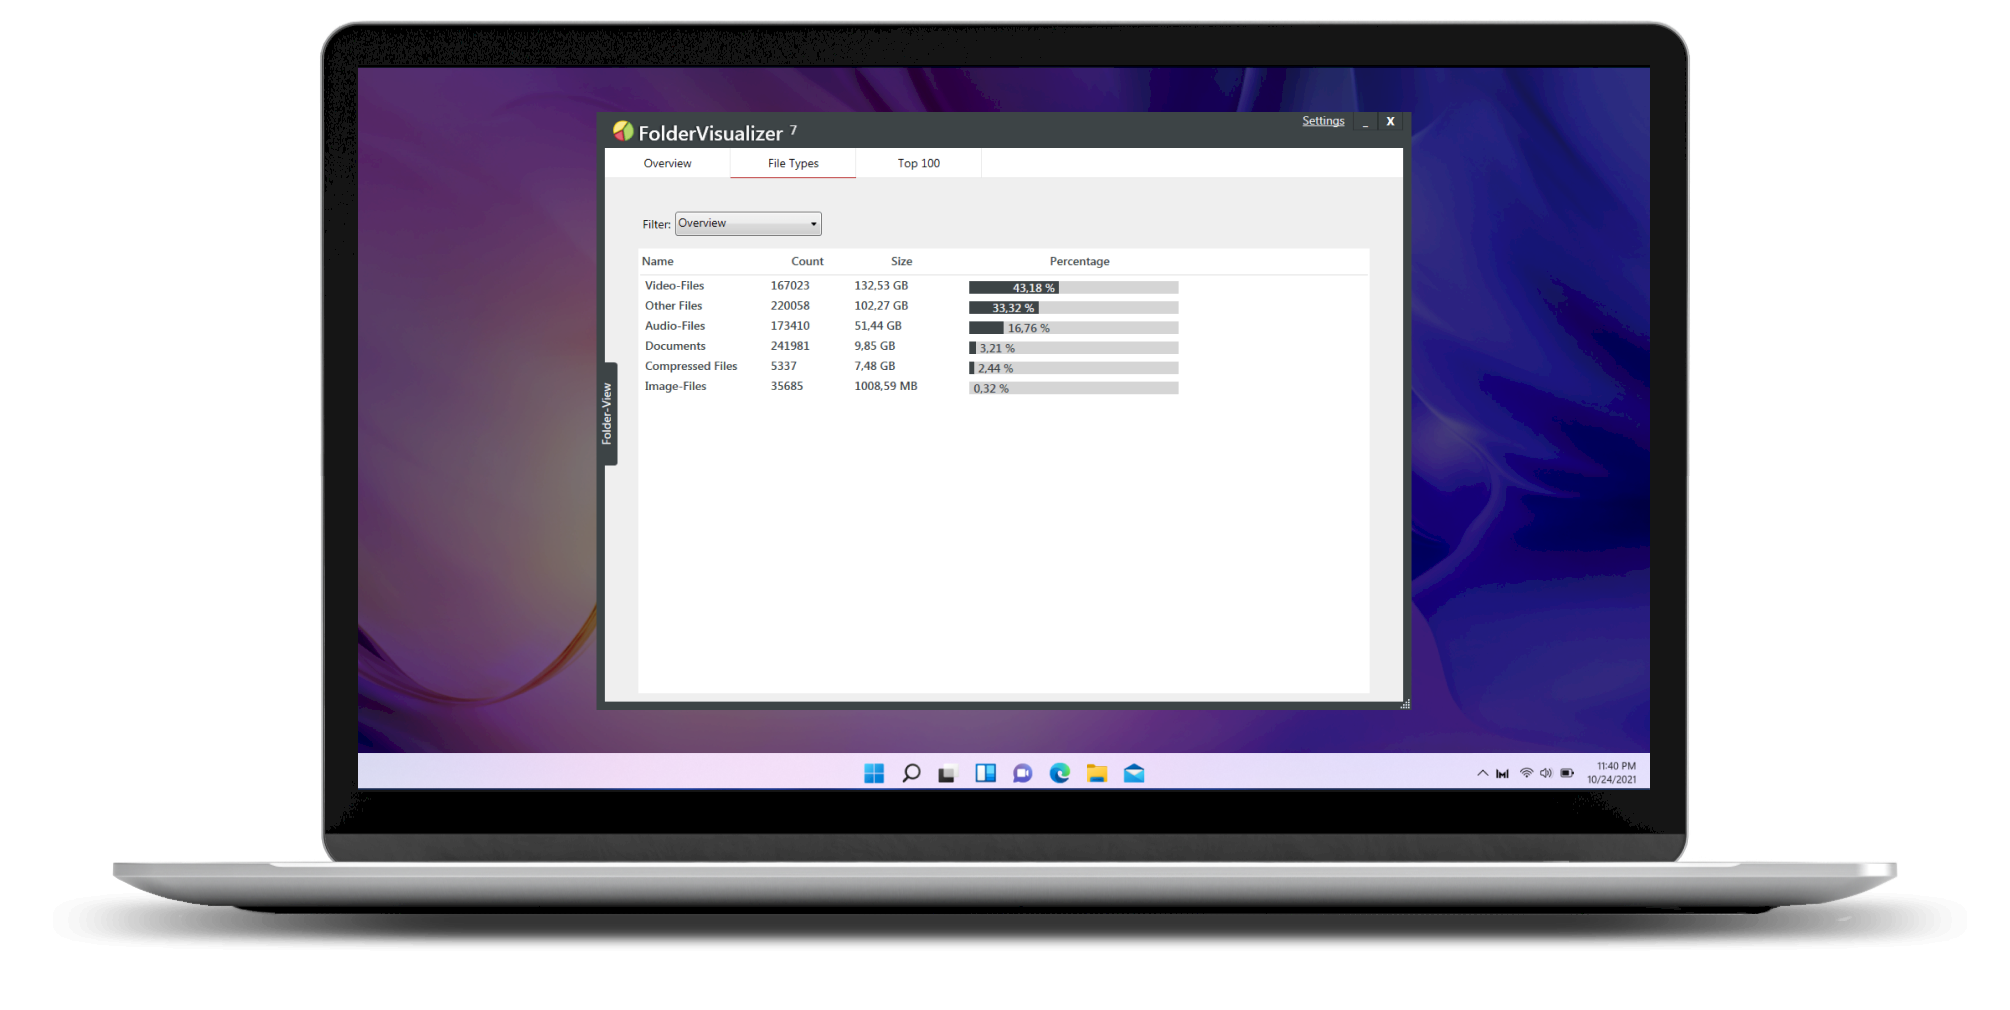Switch to the Overview tab
Image resolution: width=2010 pixels, height=1010 pixels.
click(x=667, y=163)
